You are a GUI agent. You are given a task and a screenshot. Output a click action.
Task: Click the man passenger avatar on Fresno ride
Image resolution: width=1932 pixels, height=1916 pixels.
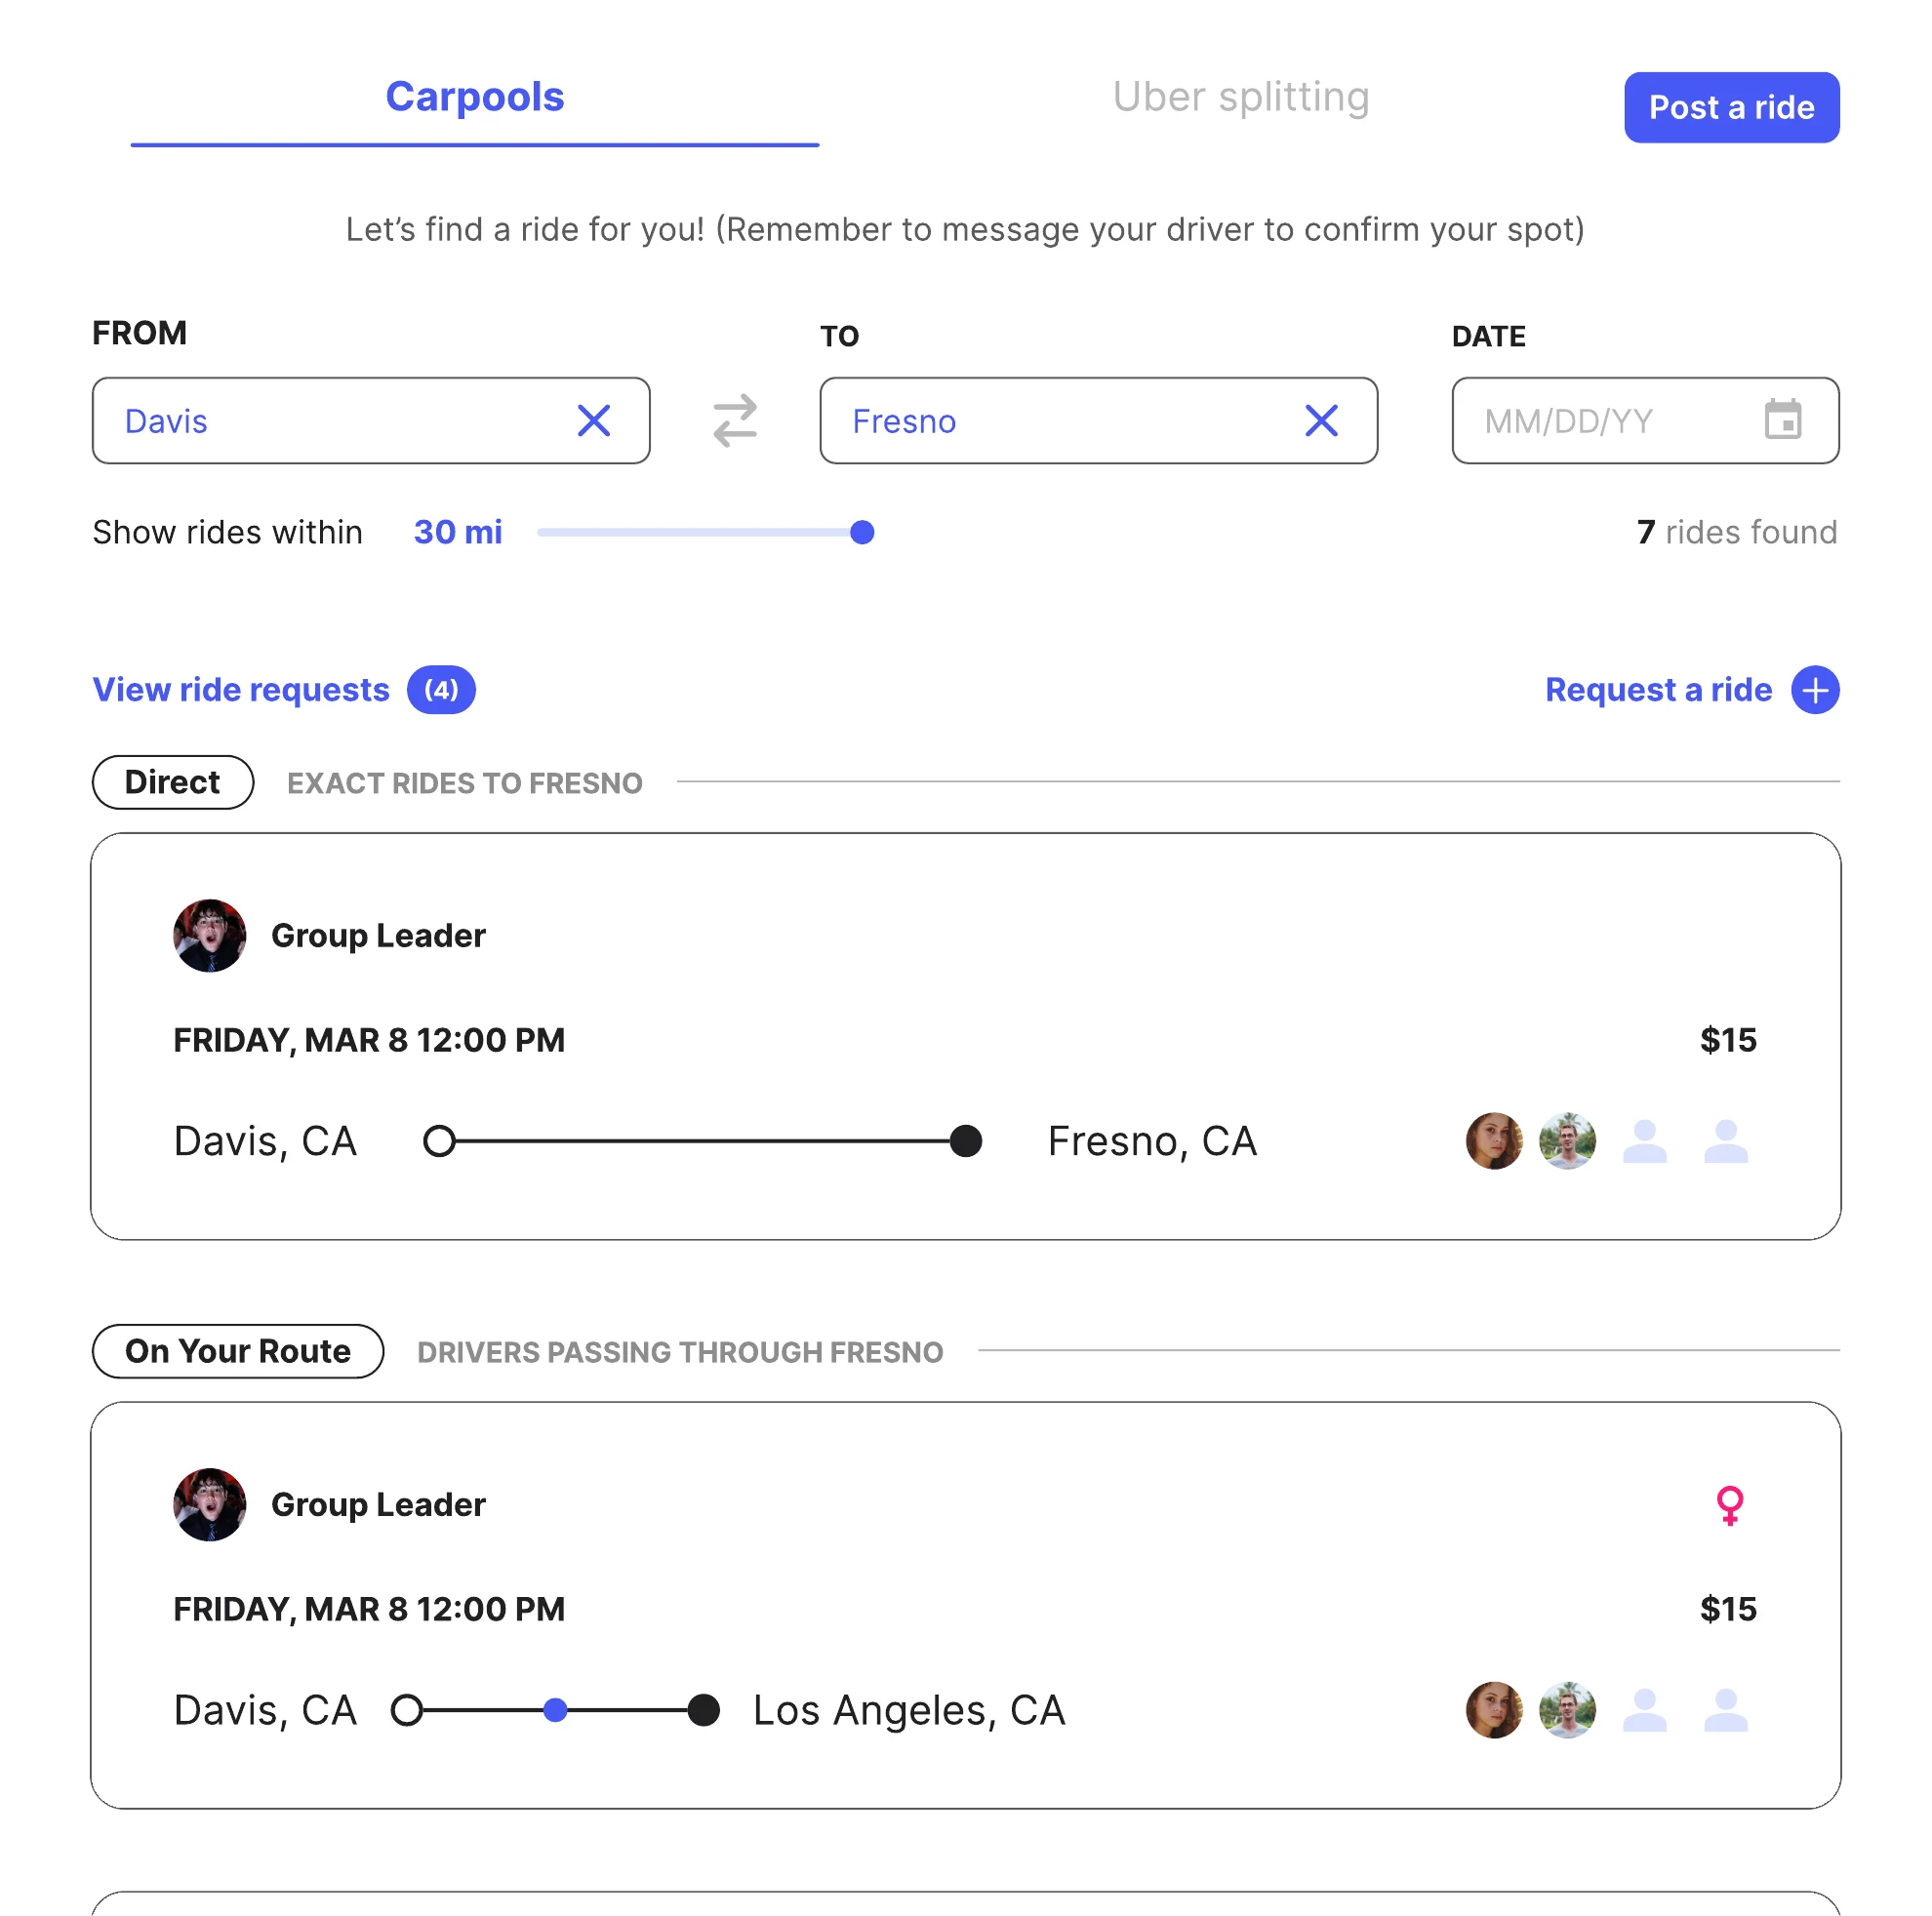(1567, 1141)
